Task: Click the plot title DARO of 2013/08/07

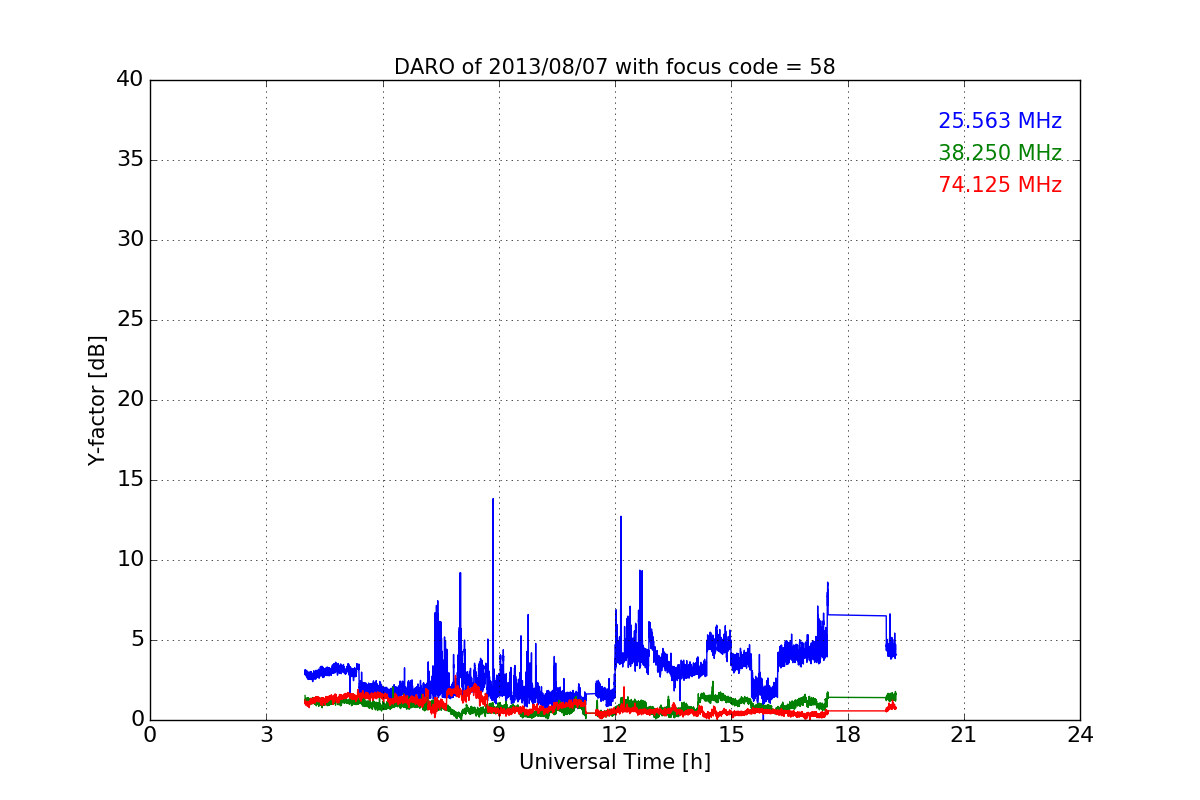Action: (614, 67)
